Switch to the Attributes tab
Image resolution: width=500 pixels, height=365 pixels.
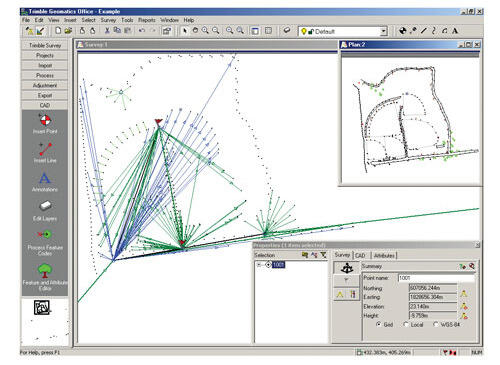point(384,255)
